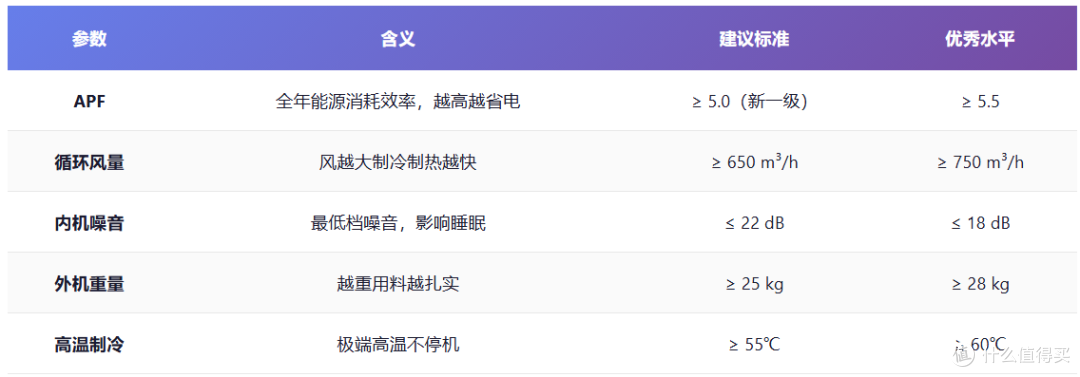Select the 建议标准 column header
1080x377 pixels.
pyautogui.click(x=754, y=39)
